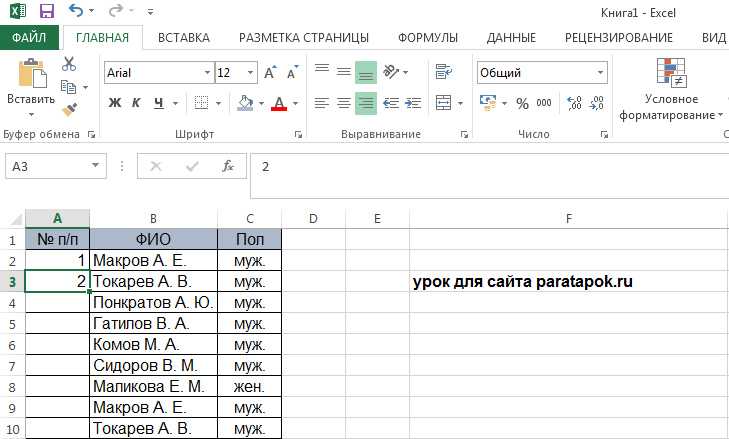The image size is (729, 439).
Task: Open the Arial font name dropdown
Action: pos(207,73)
